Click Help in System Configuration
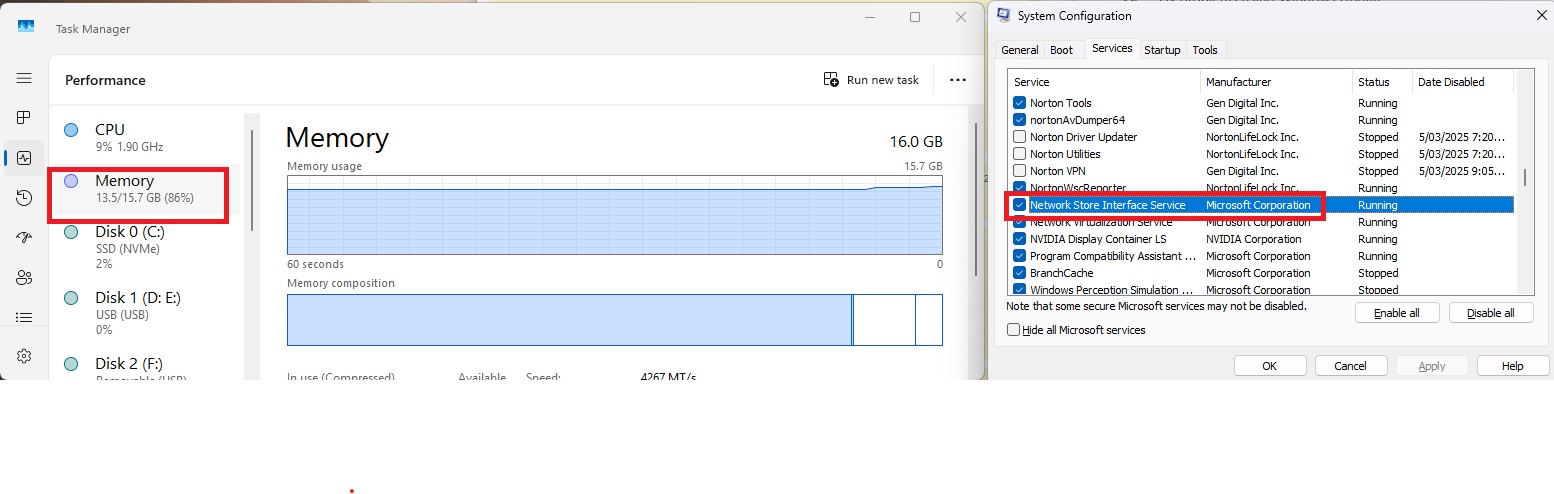The image size is (1554, 494). [1512, 366]
